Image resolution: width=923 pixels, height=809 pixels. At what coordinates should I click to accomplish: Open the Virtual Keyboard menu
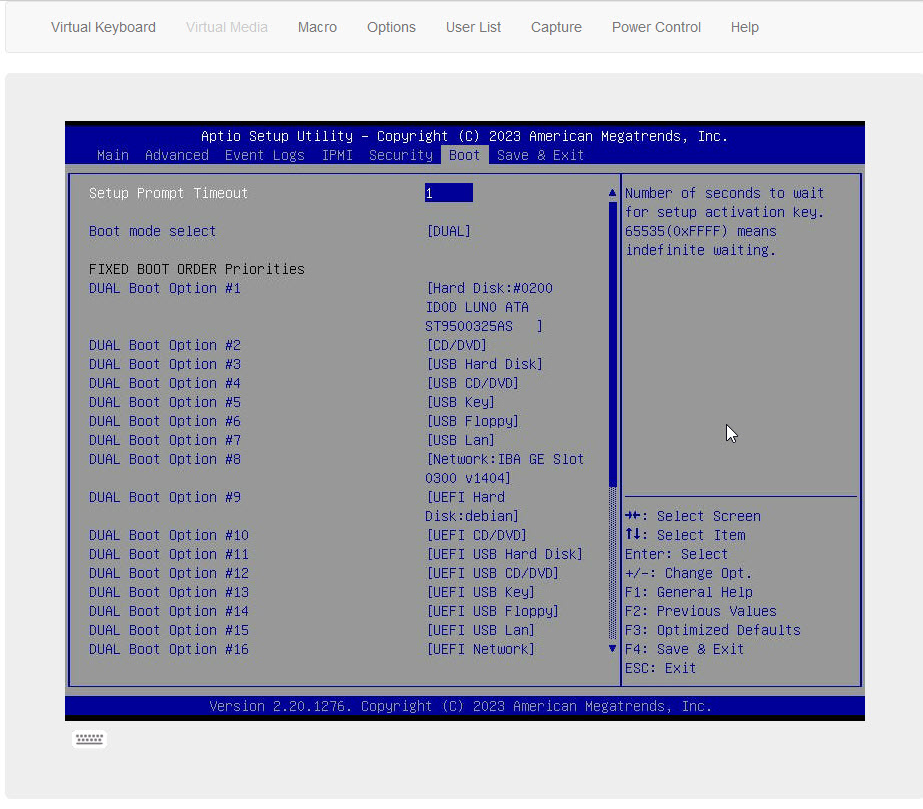click(x=103, y=27)
